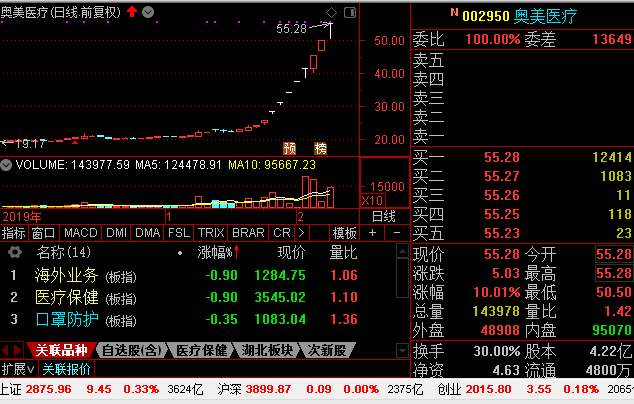Image resolution: width=634 pixels, height=404 pixels.
Task: Zoom out chart with minus button
Action: coord(397,233)
